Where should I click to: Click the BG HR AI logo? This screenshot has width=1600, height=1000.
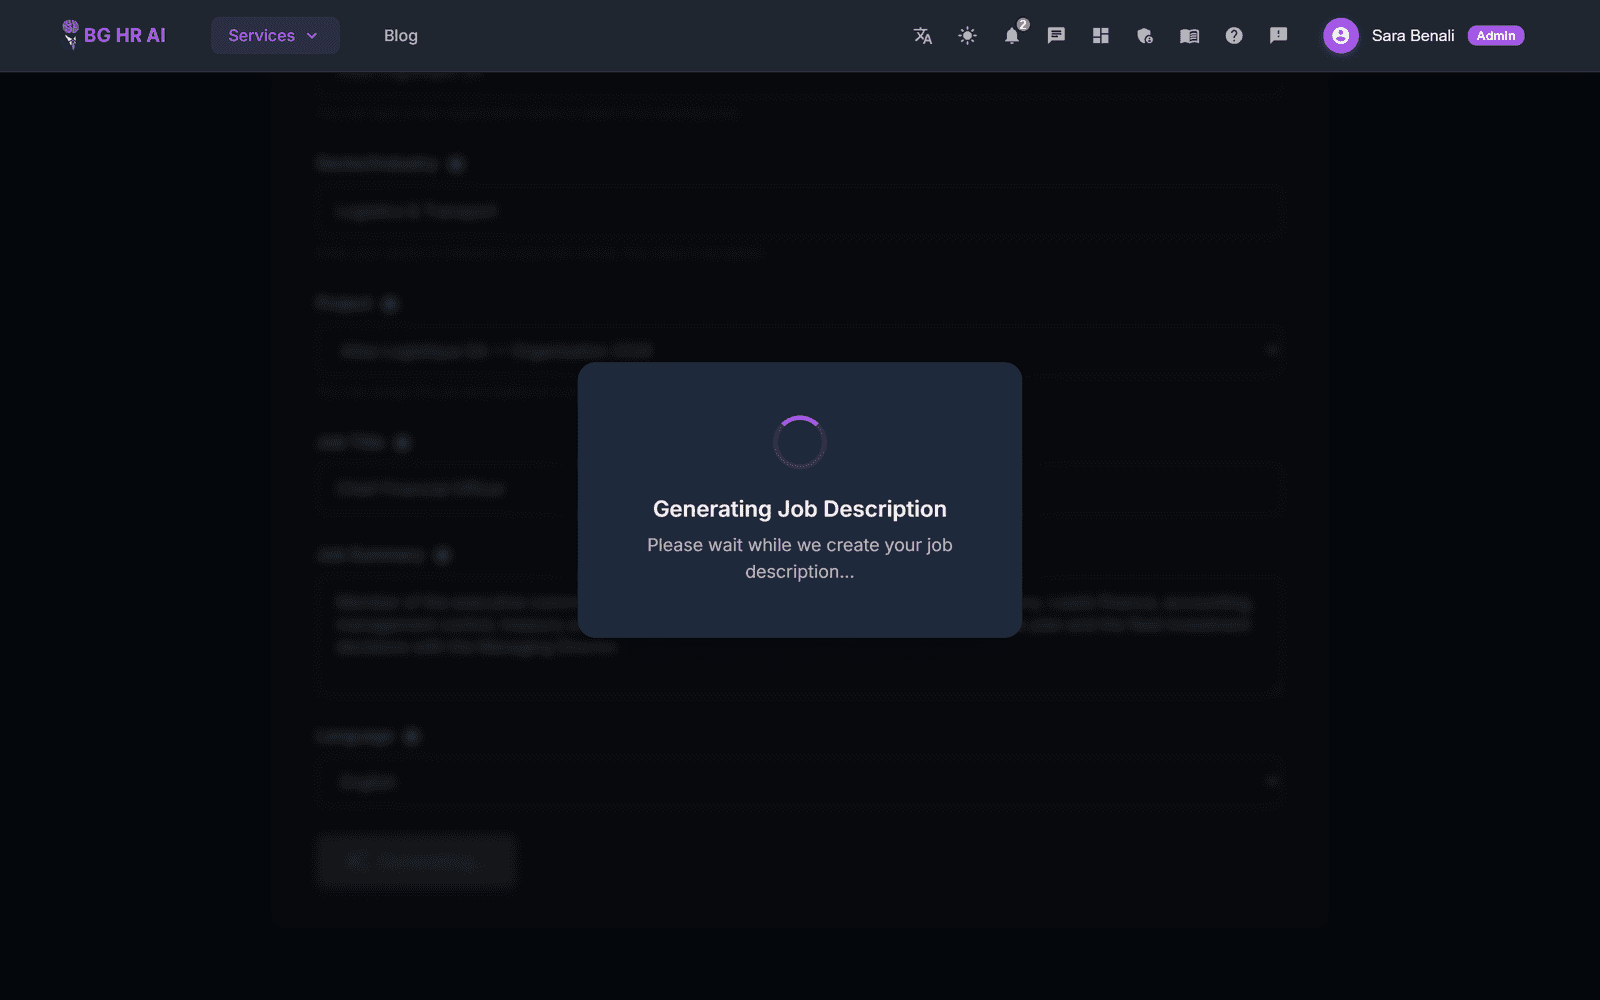click(x=113, y=35)
